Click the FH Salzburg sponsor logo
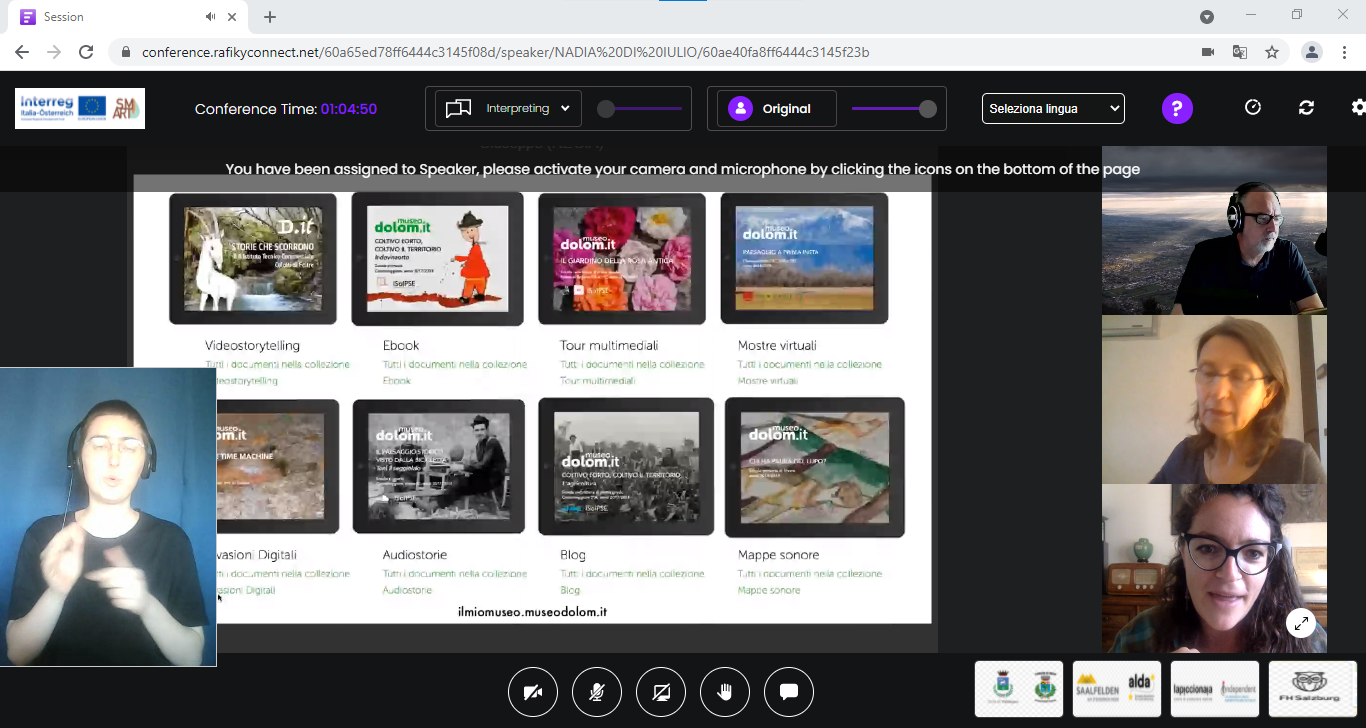This screenshot has width=1366, height=728. [1313, 688]
